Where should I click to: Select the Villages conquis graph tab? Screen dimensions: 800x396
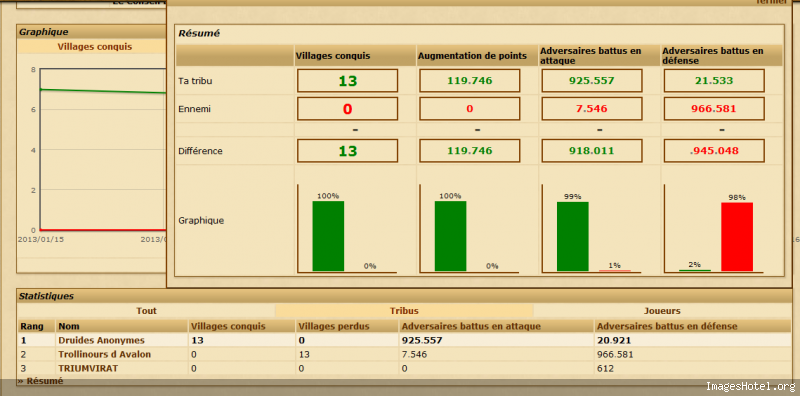tap(94, 47)
